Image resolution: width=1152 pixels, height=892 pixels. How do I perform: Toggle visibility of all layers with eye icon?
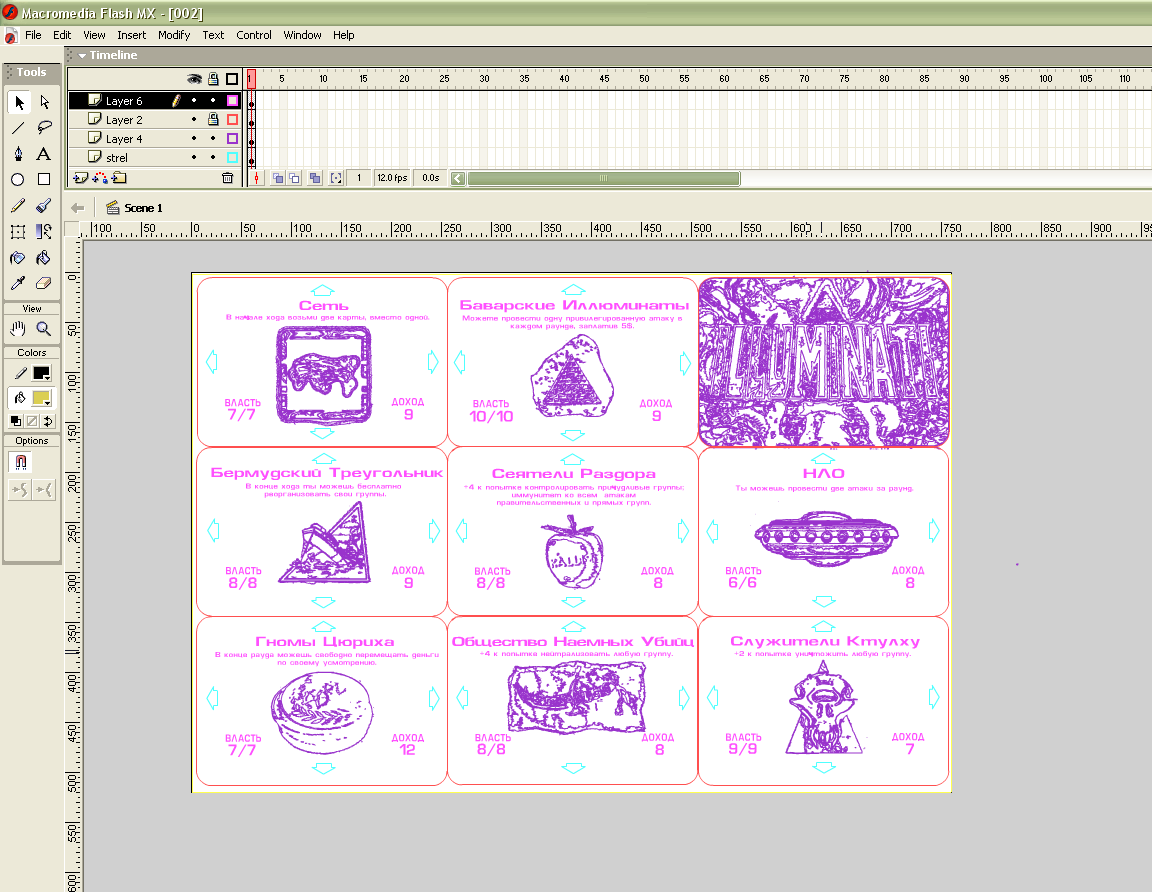194,79
